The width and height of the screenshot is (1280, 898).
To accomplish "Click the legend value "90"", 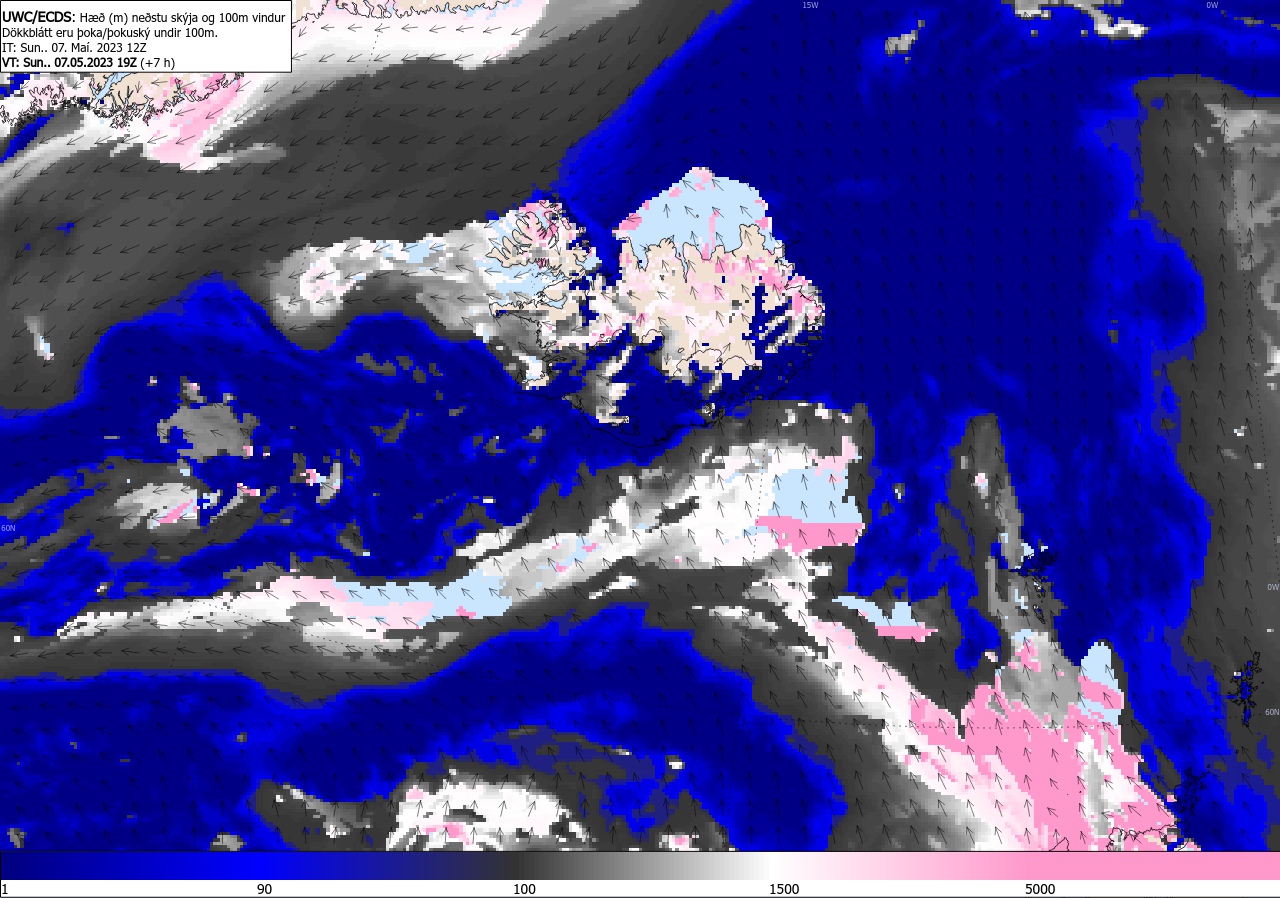I will (x=264, y=889).
